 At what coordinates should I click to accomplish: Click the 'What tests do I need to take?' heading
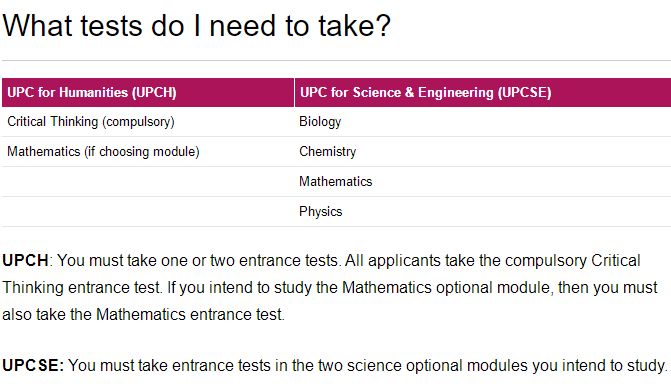pyautogui.click(x=196, y=26)
